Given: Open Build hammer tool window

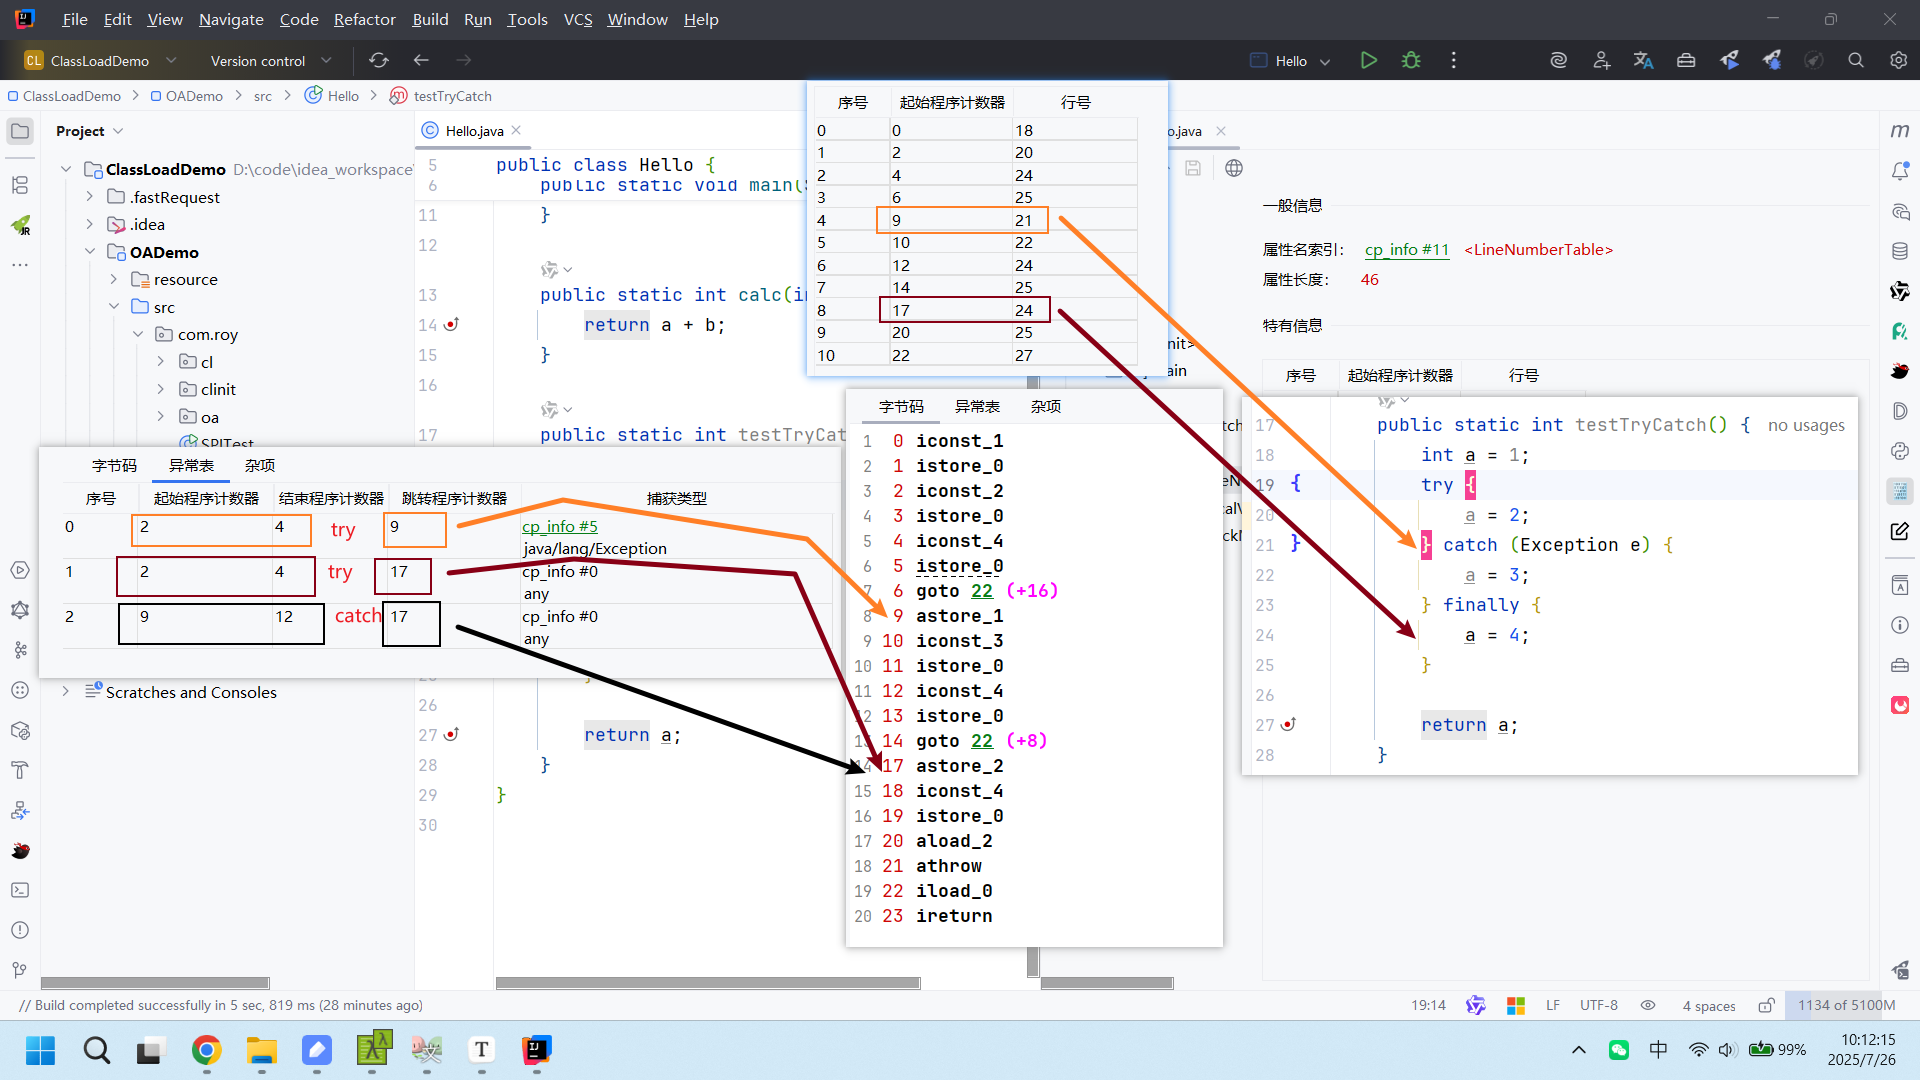Looking at the screenshot, I should pos(20,770).
